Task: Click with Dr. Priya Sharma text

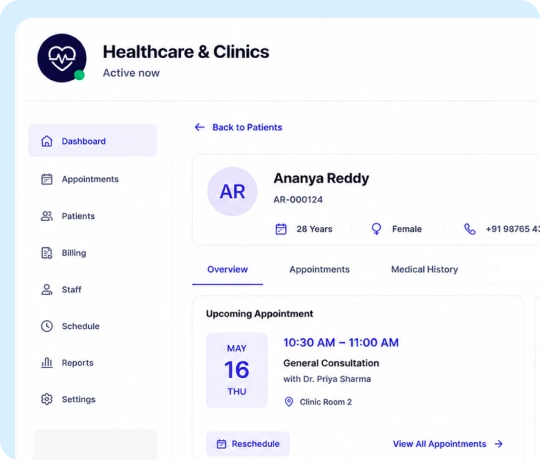Action: tap(327, 379)
